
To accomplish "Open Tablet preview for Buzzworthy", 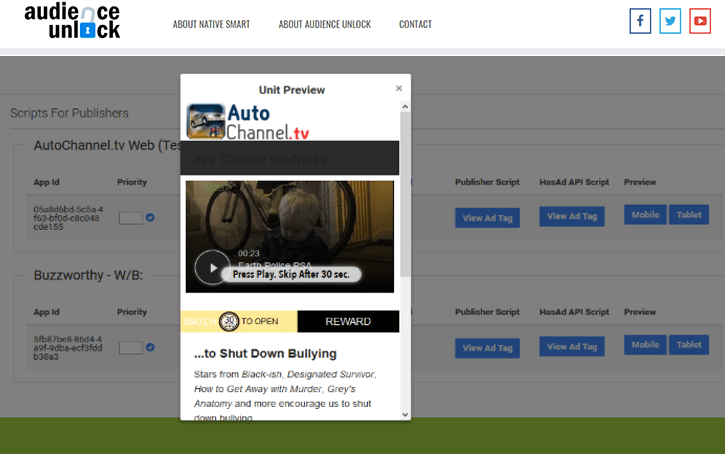I will [689, 345].
